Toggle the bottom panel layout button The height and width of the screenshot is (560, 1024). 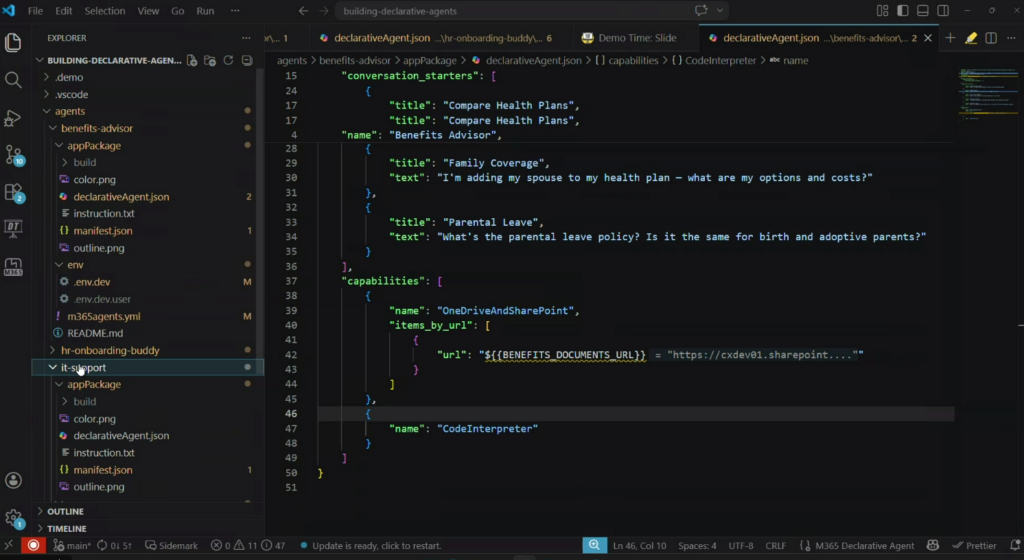point(924,11)
